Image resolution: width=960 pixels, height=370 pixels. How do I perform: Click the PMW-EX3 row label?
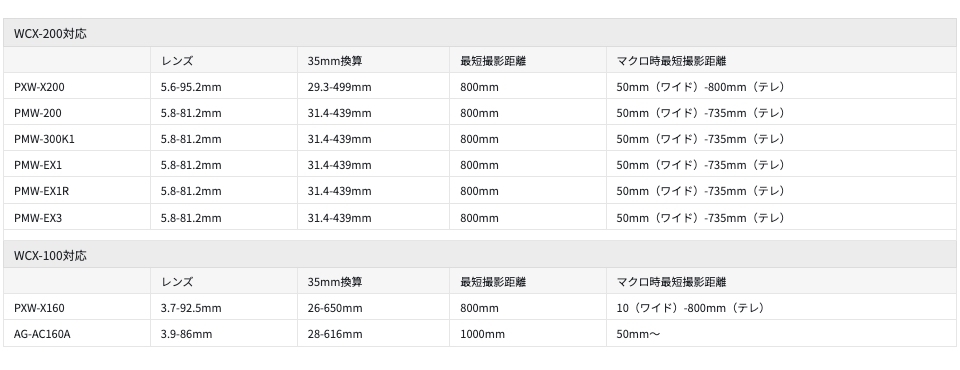[x=77, y=217]
